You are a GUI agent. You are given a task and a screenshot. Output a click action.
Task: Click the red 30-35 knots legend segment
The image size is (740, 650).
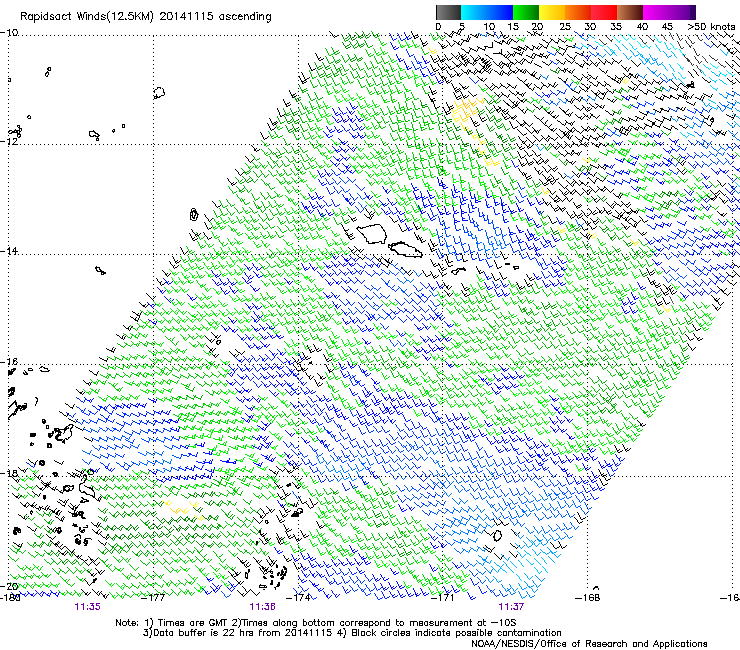pos(604,12)
